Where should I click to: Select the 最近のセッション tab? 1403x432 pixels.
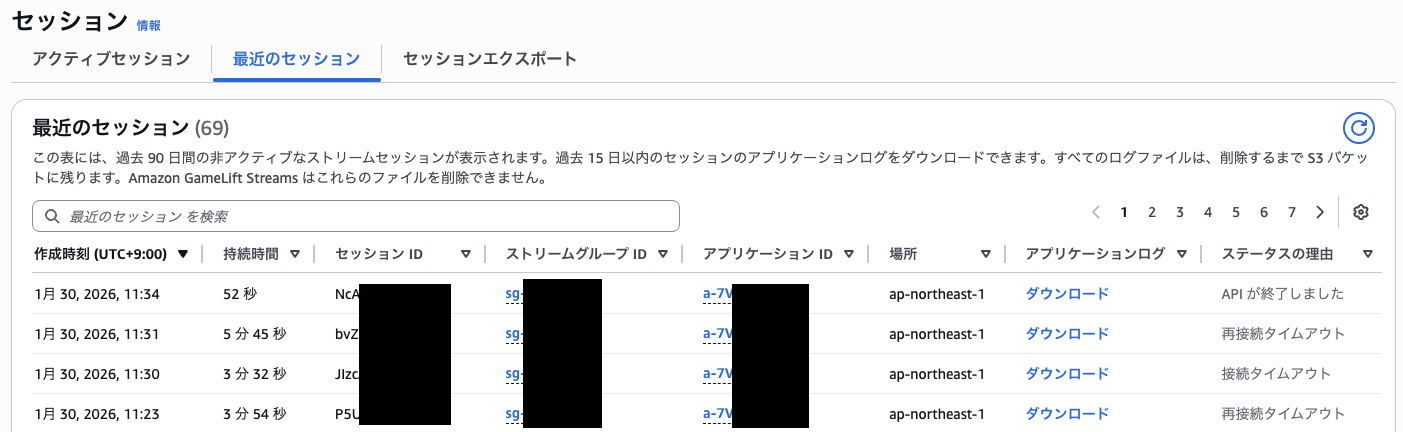(296, 59)
